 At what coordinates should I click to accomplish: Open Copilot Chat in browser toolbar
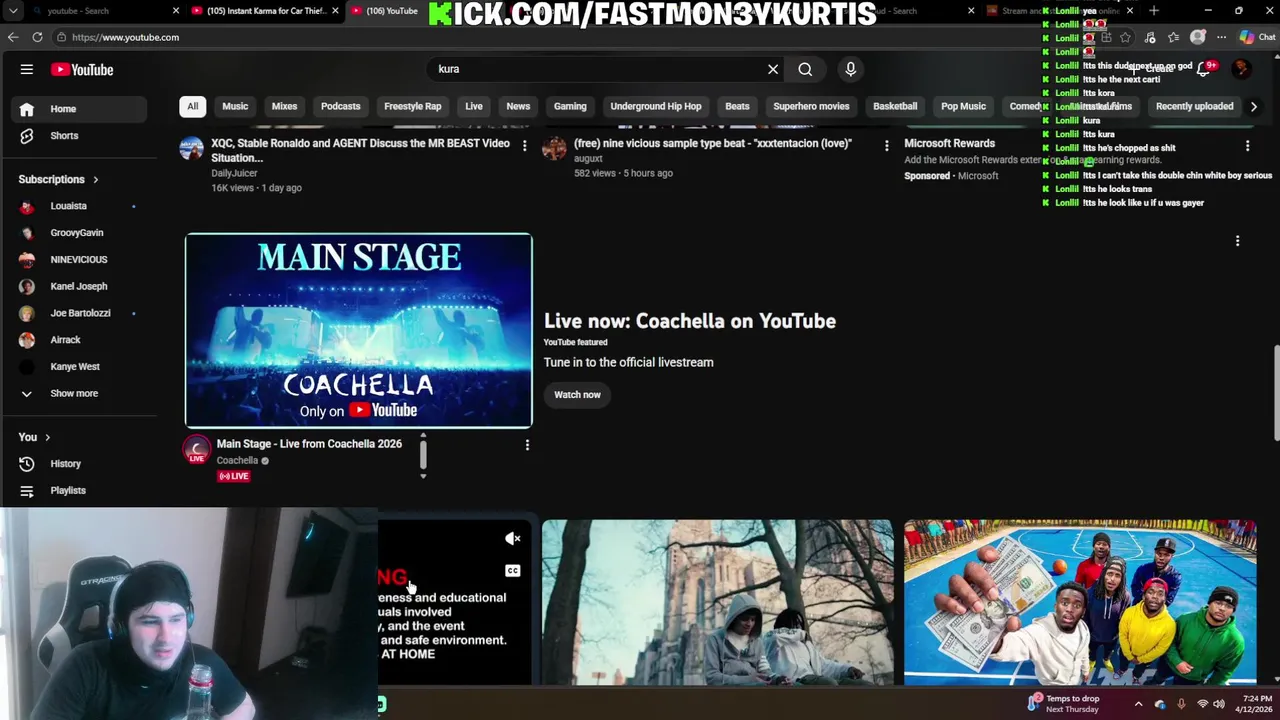(x=1259, y=37)
